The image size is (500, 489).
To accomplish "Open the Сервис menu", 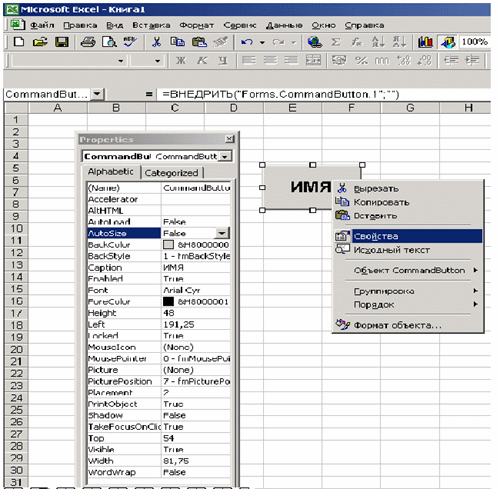I will [x=240, y=25].
